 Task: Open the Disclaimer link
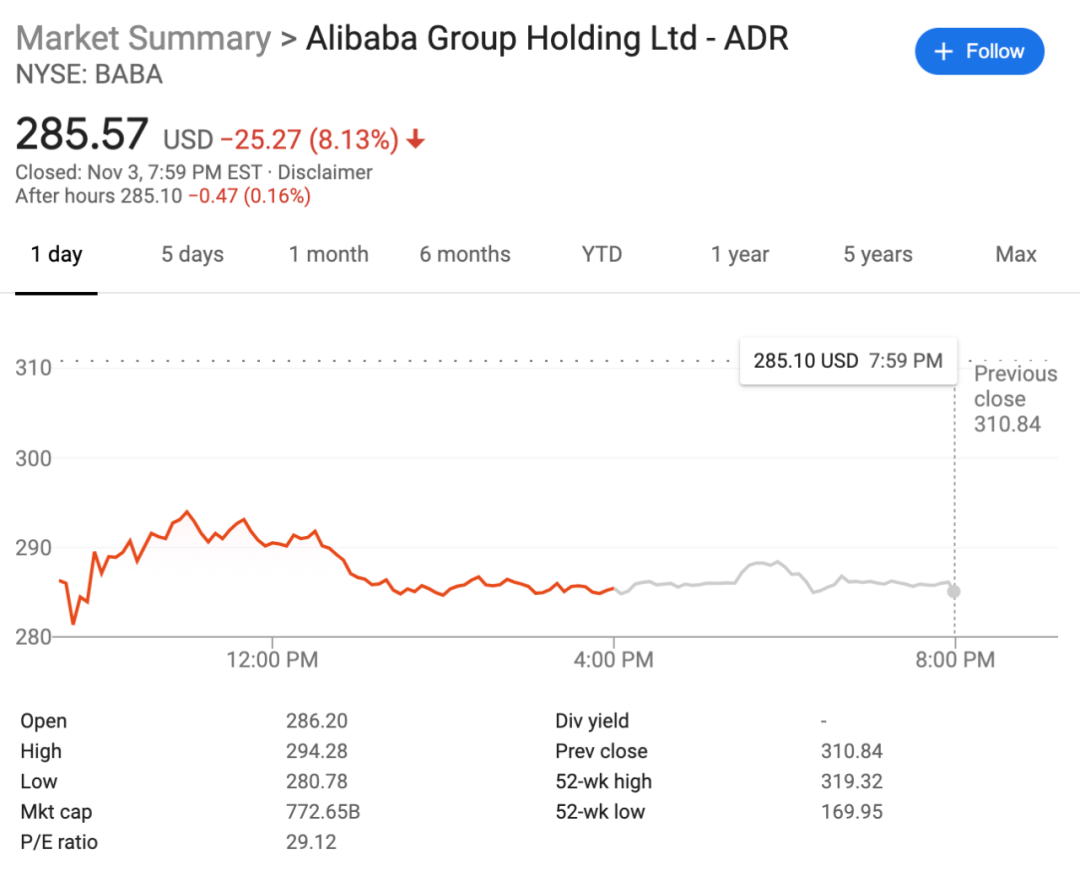325,172
